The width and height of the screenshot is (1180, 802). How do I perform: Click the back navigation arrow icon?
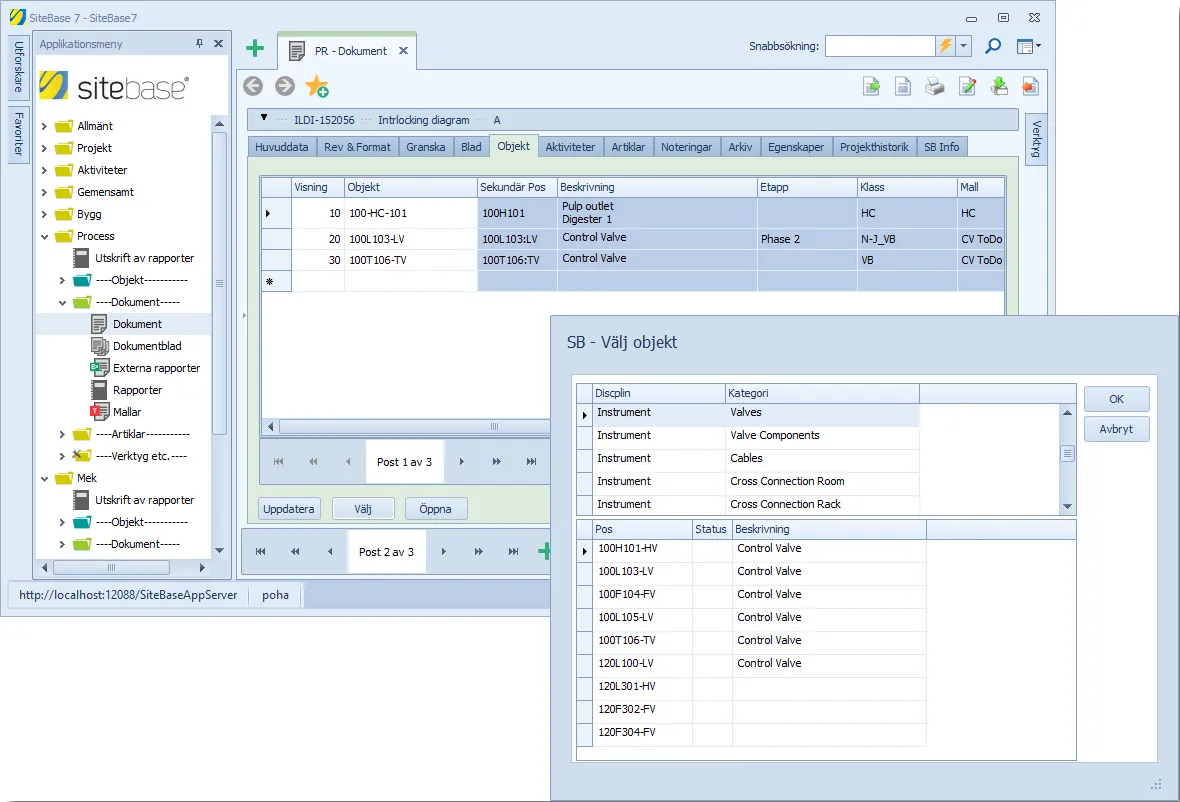[x=253, y=87]
